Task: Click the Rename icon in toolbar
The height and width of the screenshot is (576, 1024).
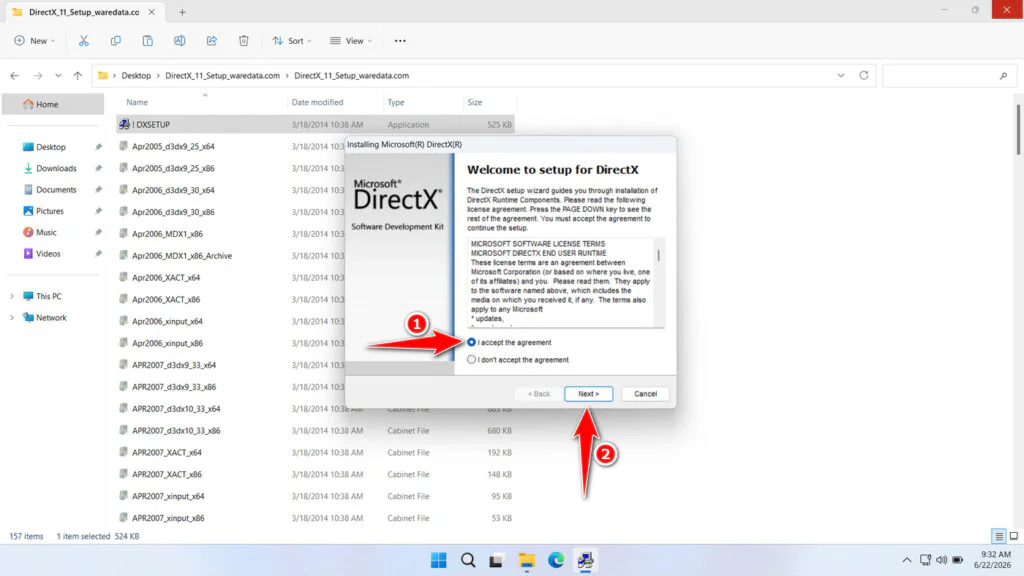Action: pyautogui.click(x=180, y=40)
